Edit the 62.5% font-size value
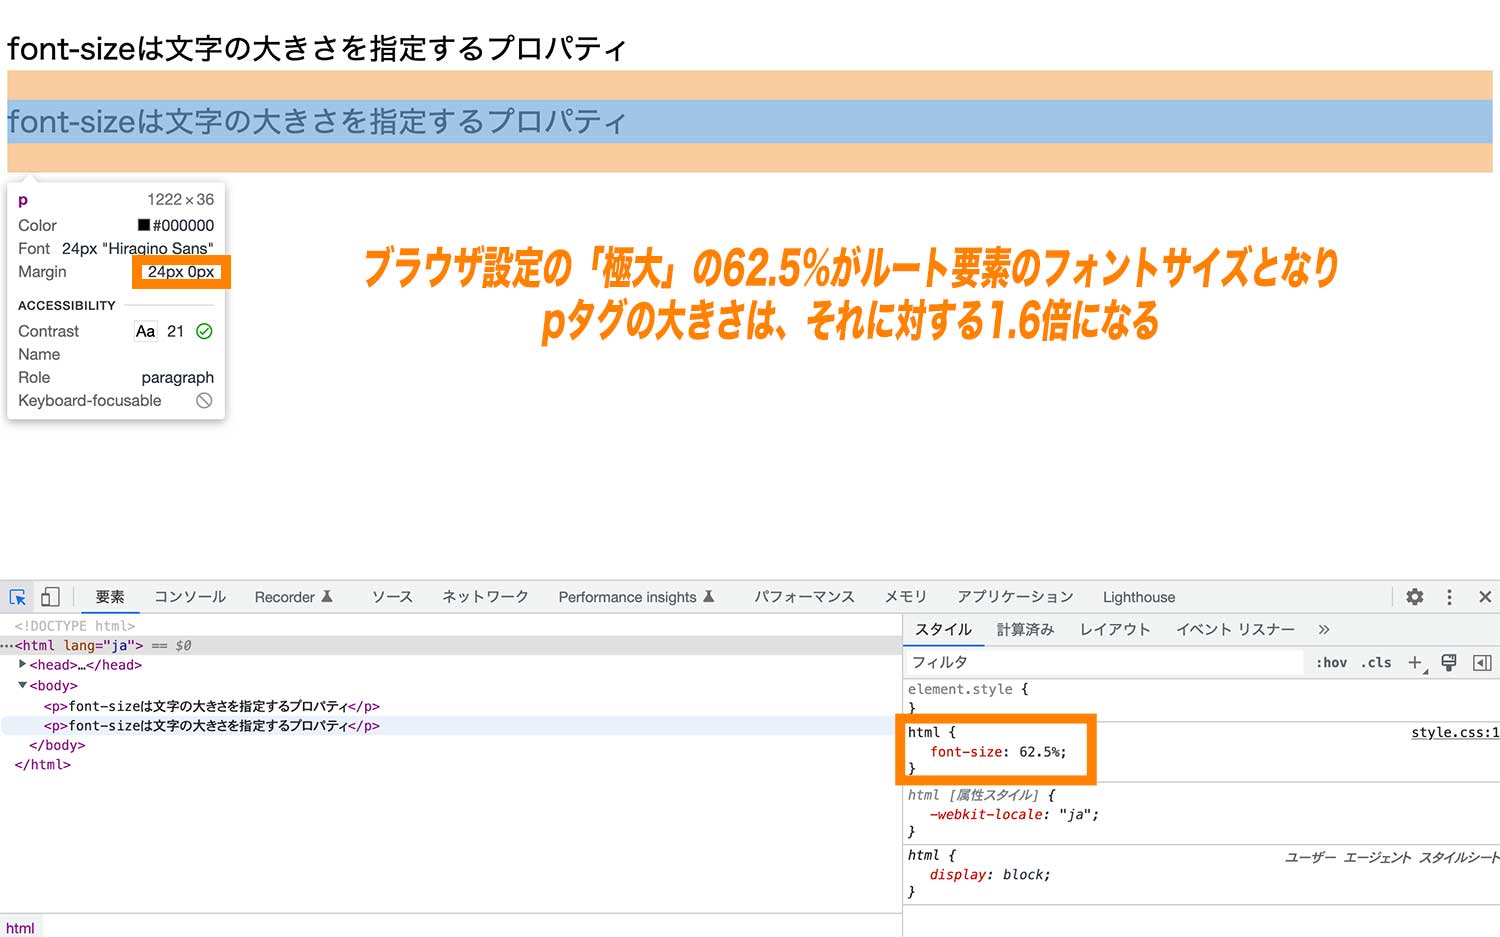 1040,752
